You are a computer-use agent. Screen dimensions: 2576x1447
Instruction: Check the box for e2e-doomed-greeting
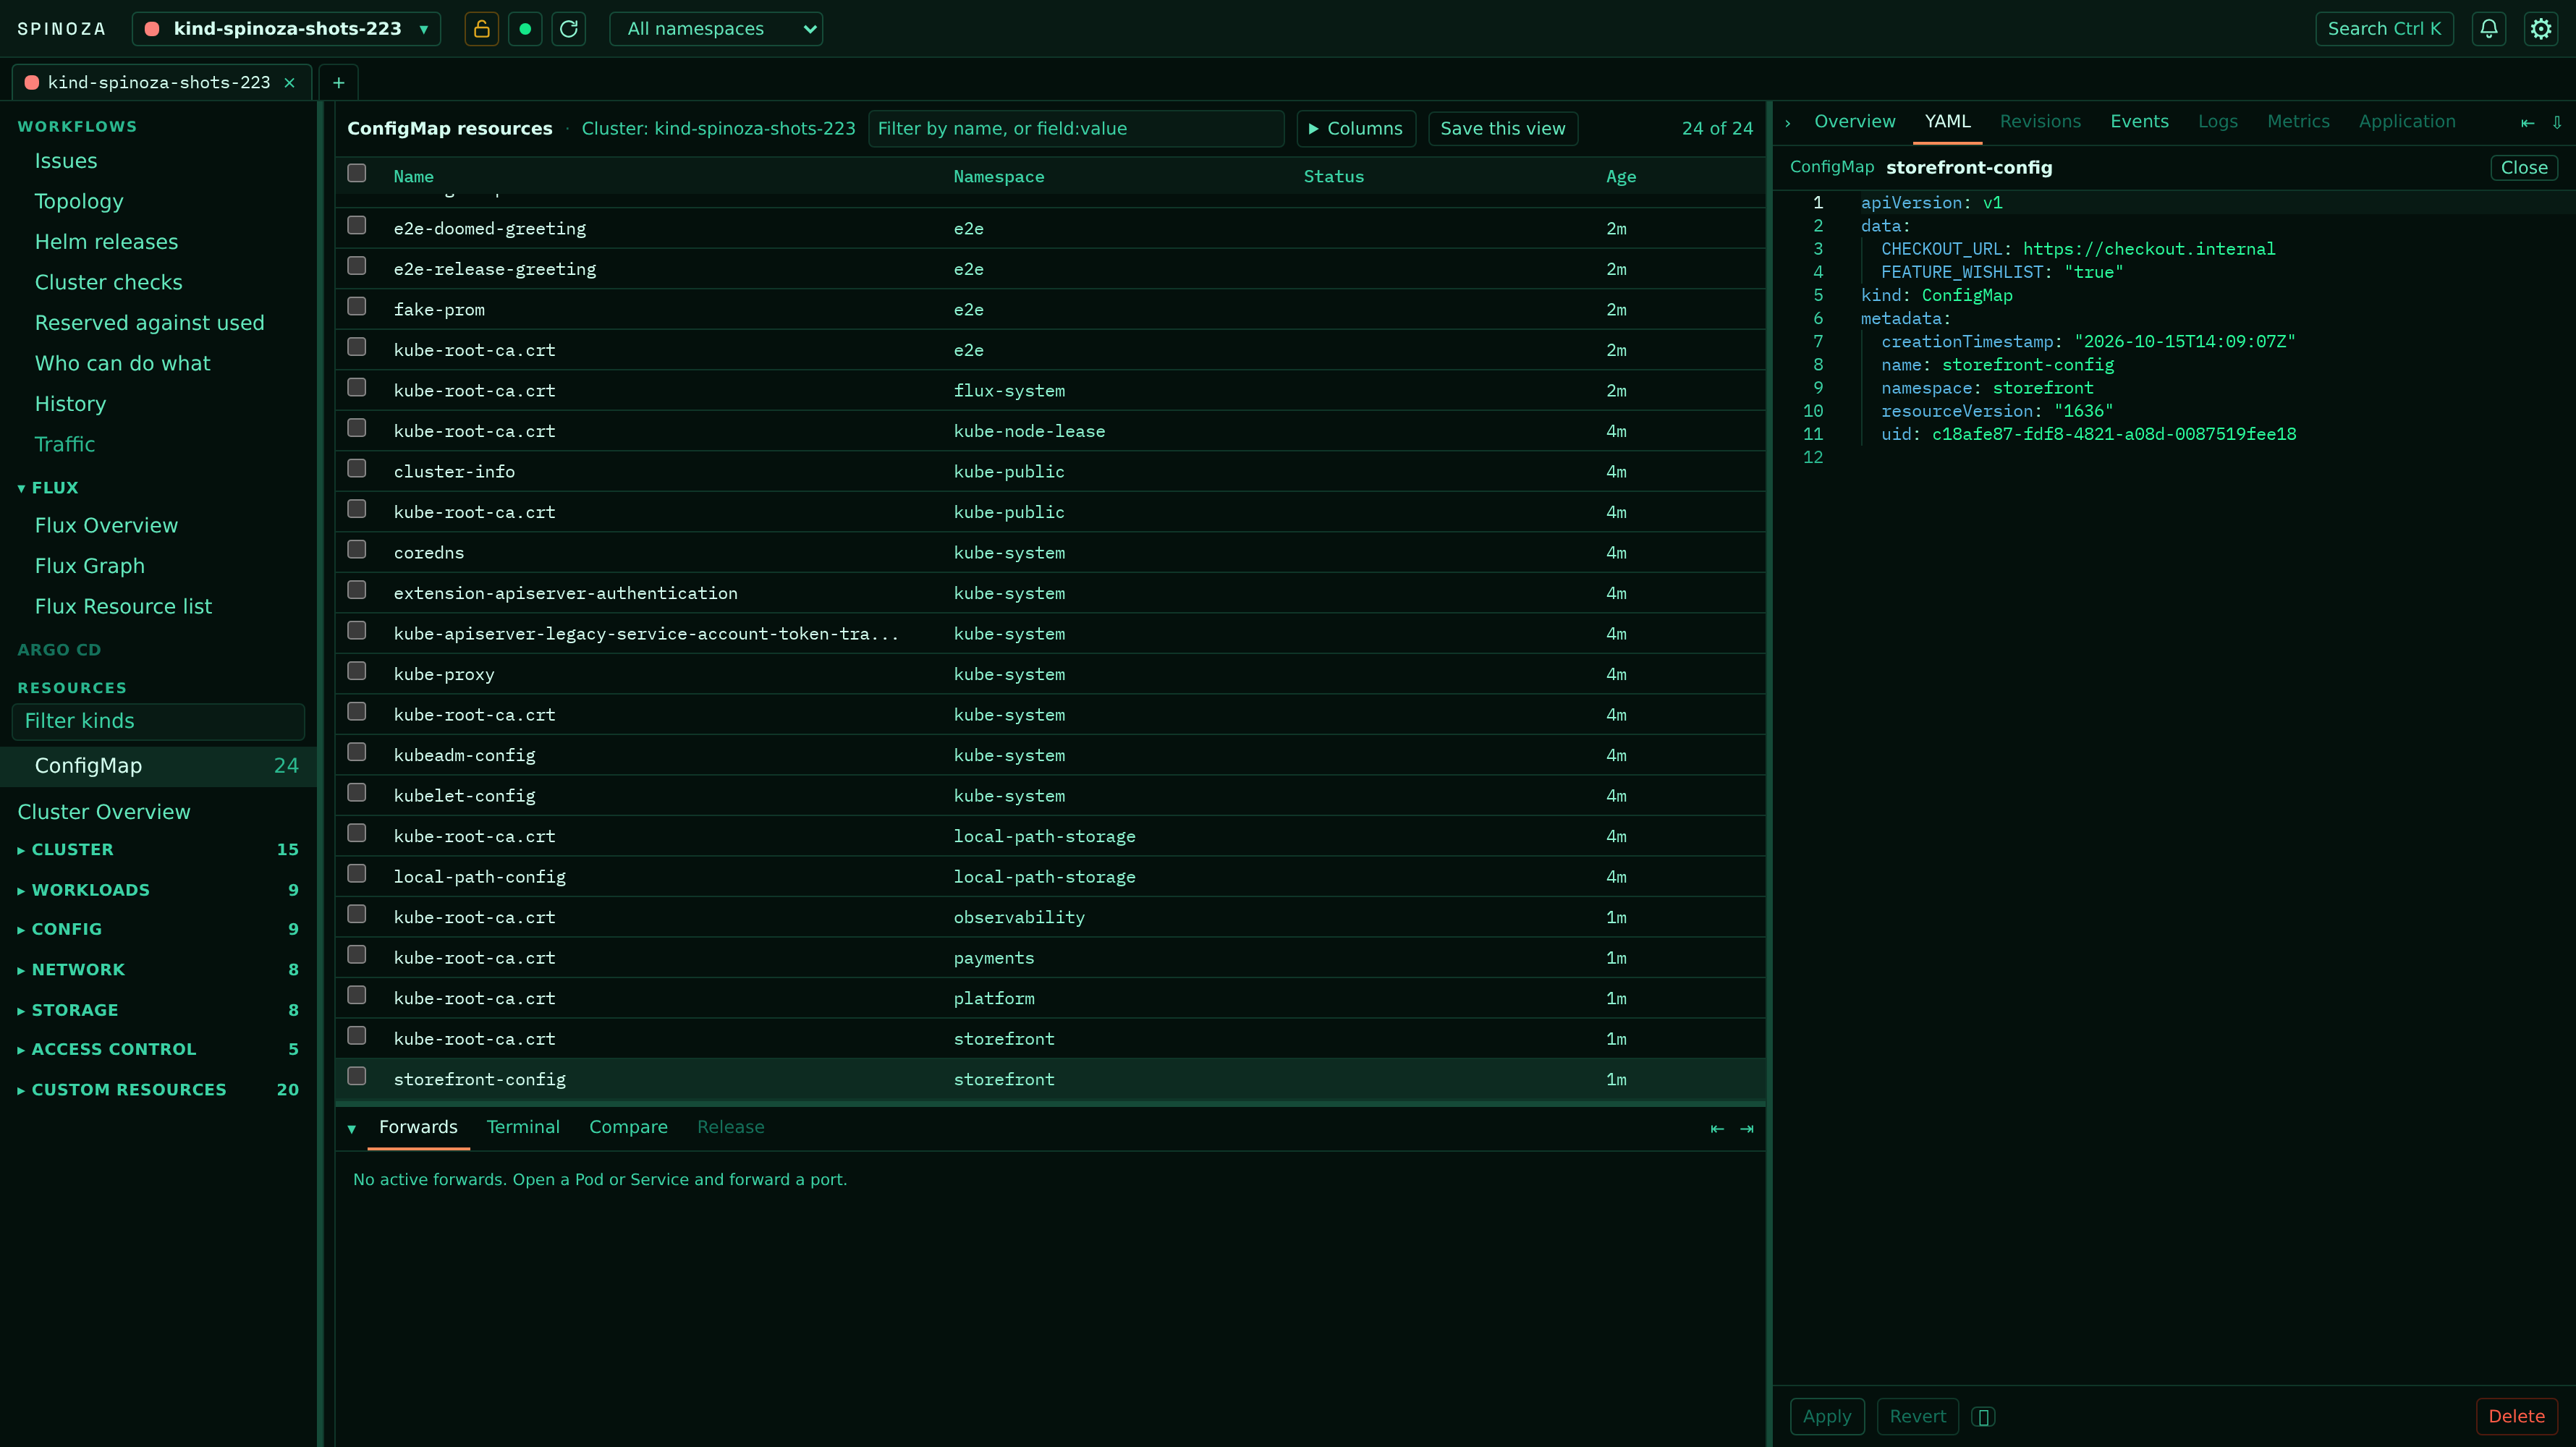coord(357,225)
